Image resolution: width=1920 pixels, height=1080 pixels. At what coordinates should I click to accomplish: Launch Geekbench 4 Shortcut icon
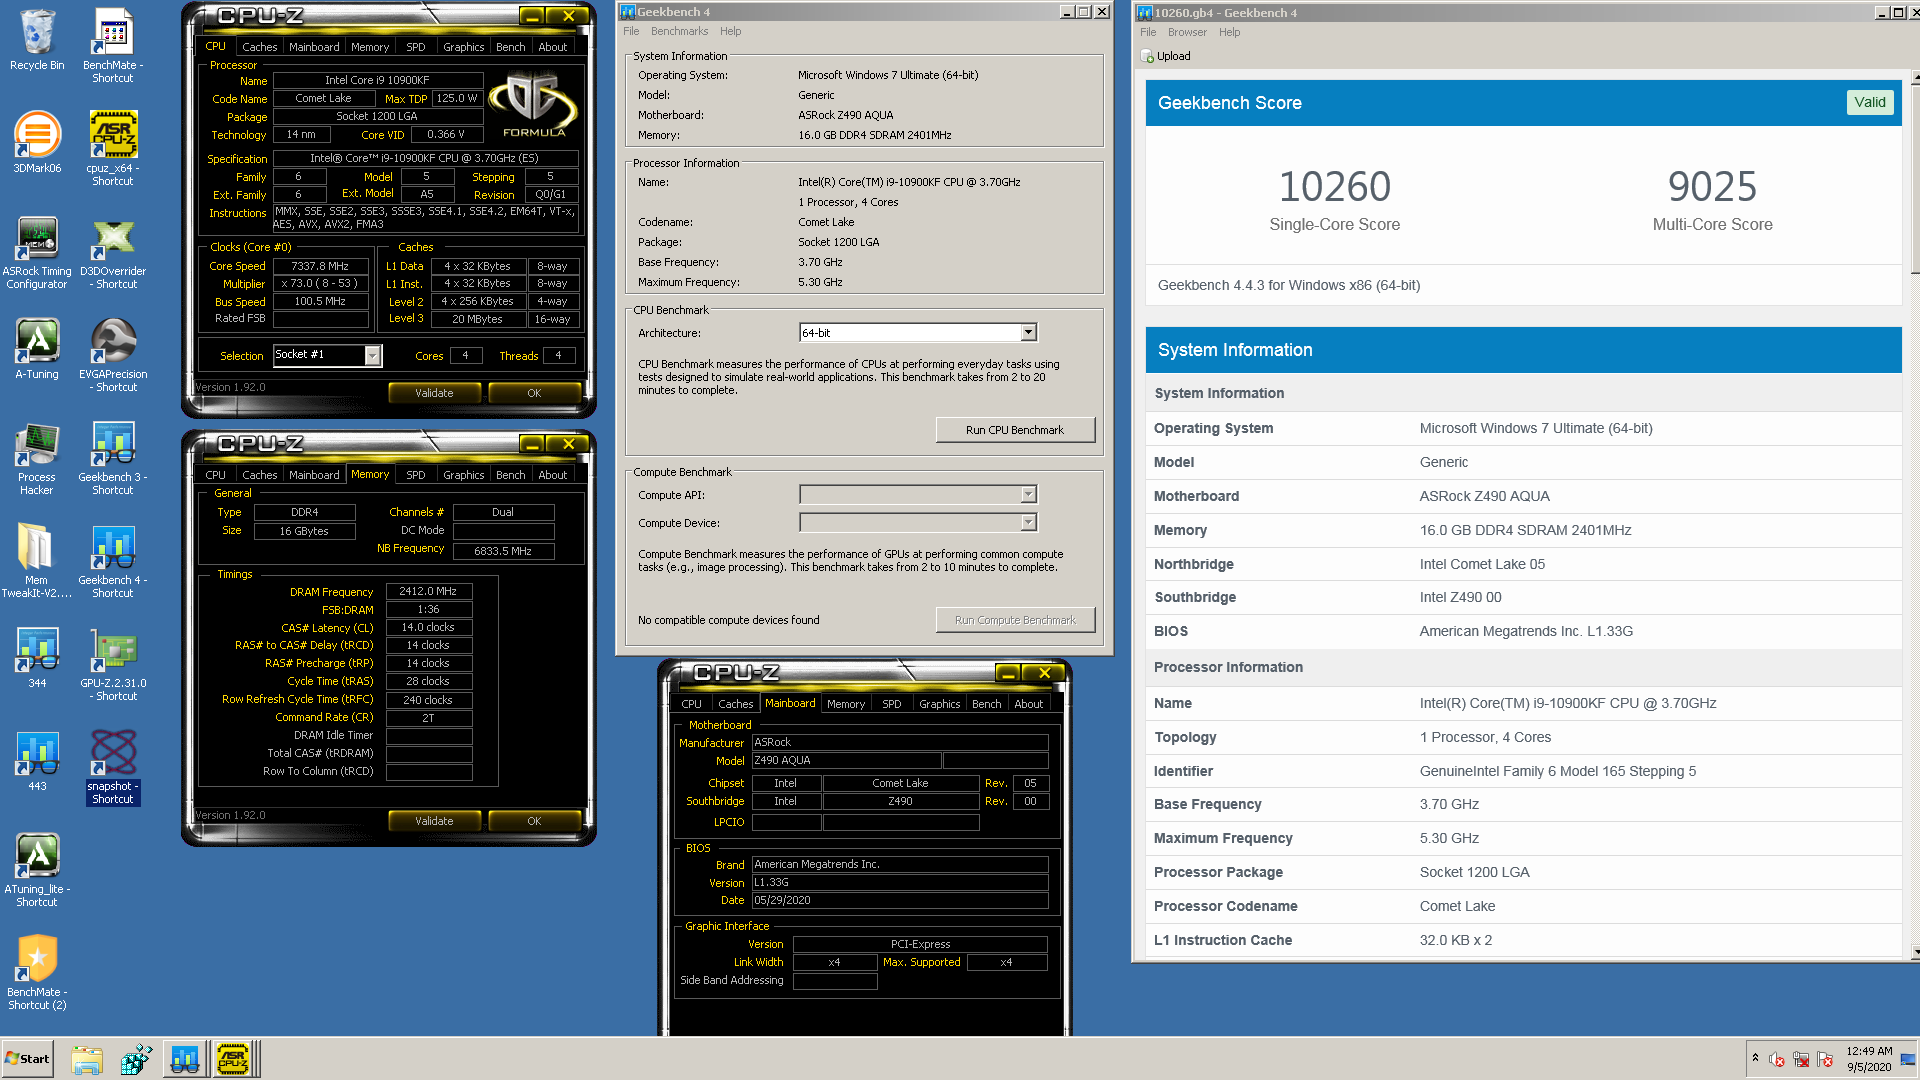pos(113,561)
